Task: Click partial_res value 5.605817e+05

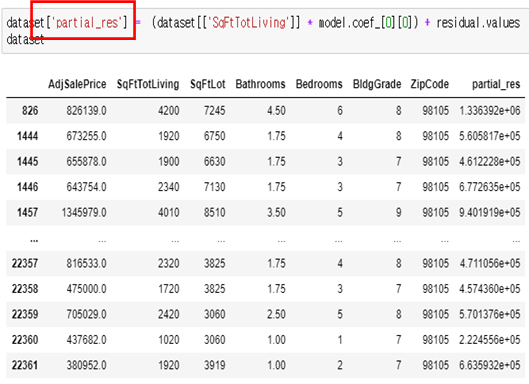Action: pos(490,136)
